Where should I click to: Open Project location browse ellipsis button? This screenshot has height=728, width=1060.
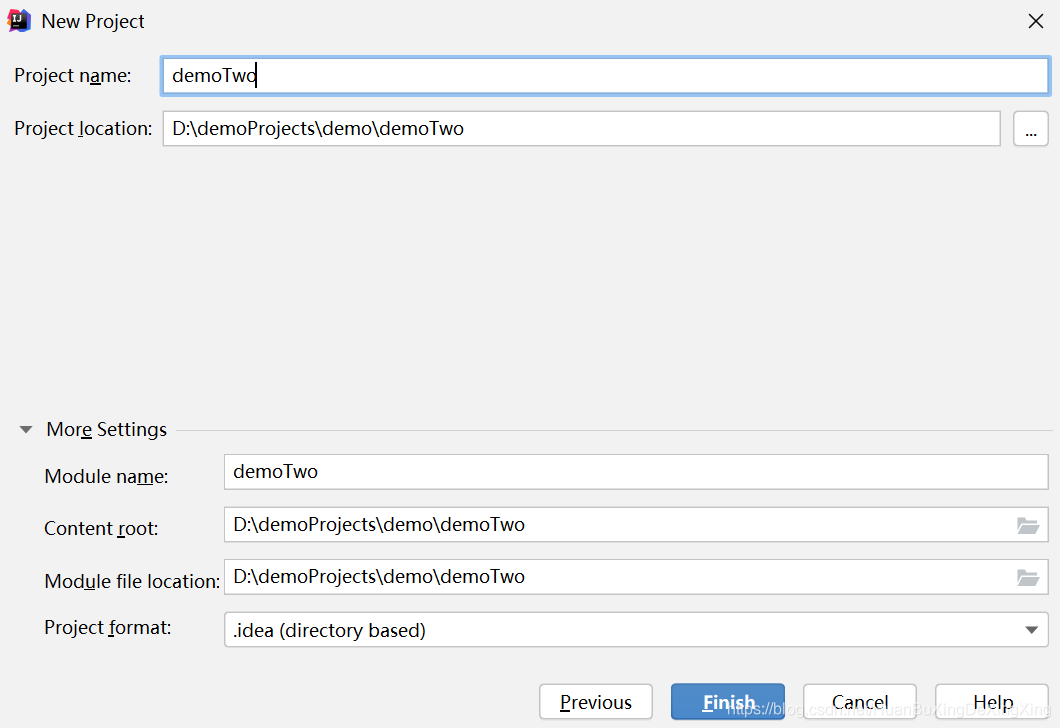coord(1030,128)
